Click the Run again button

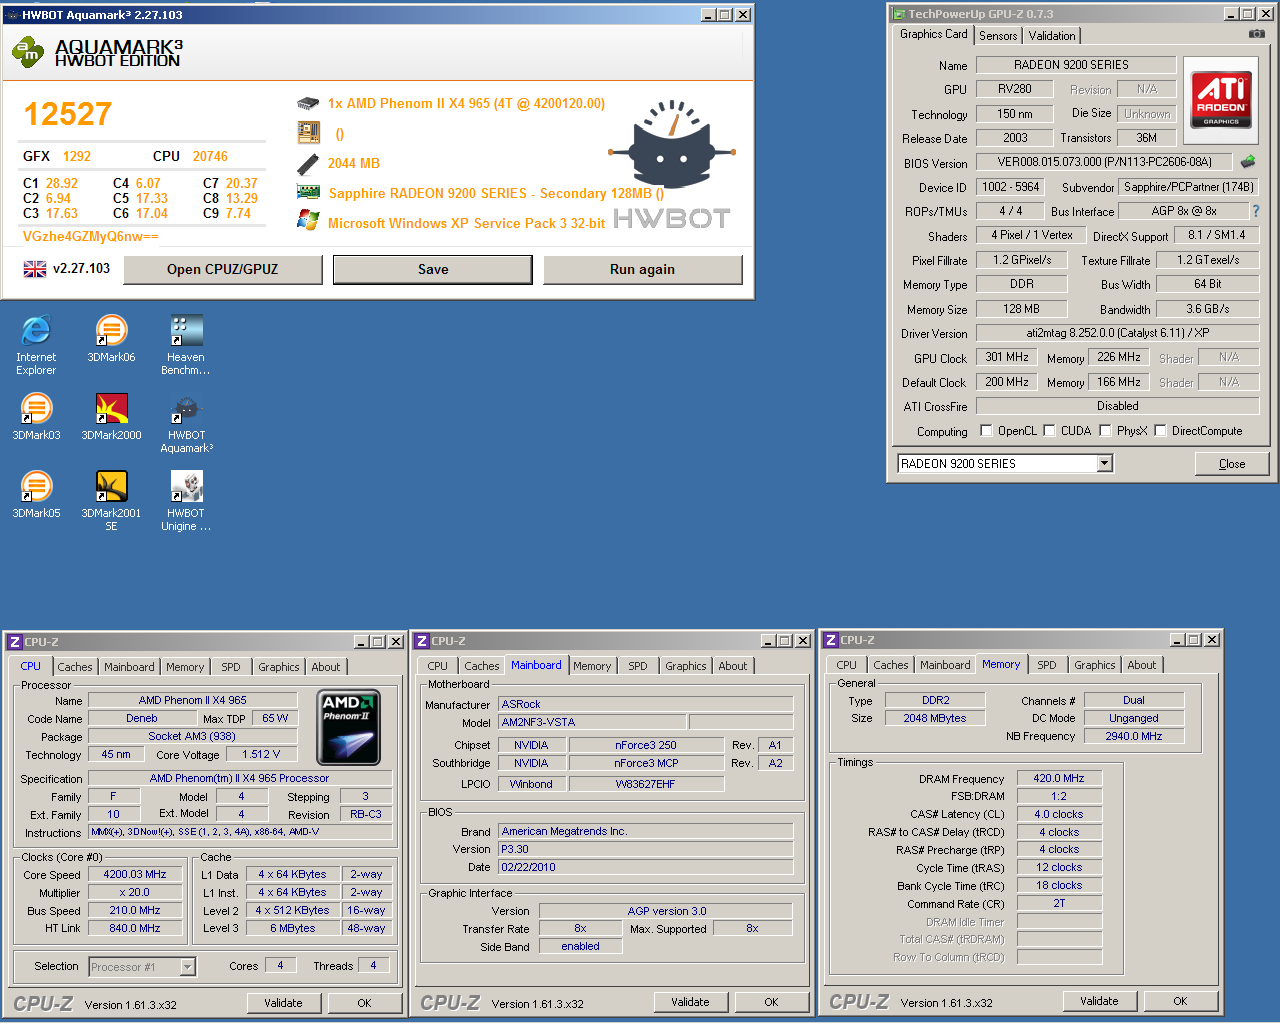(642, 269)
